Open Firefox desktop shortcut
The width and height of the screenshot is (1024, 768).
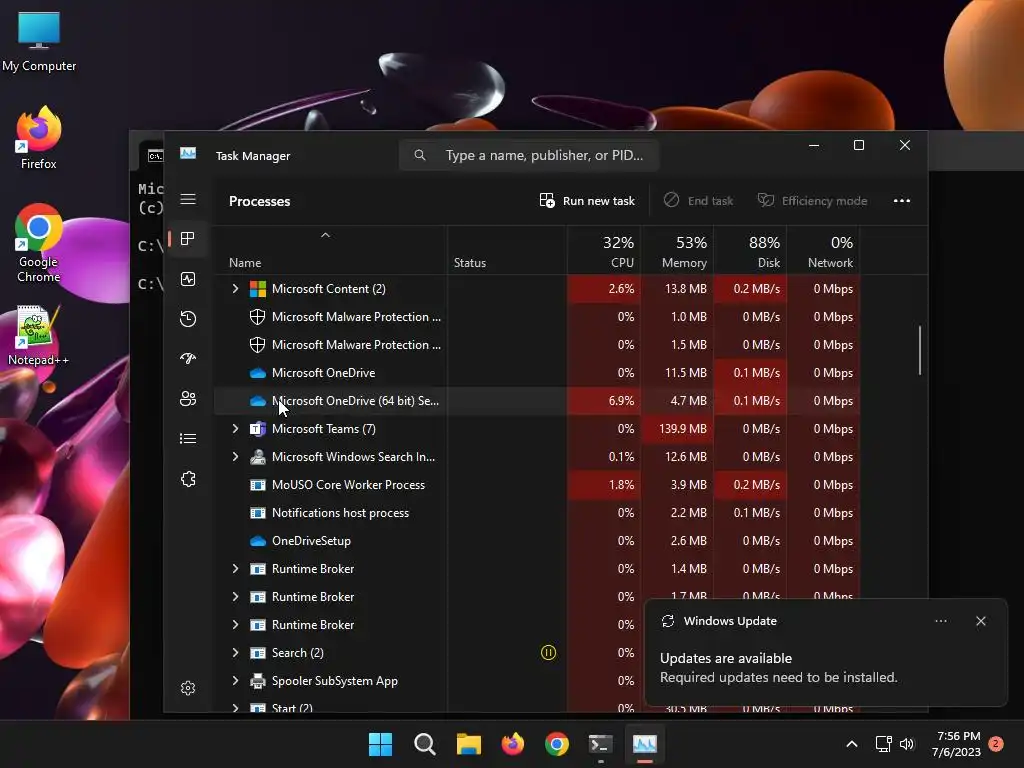[39, 138]
